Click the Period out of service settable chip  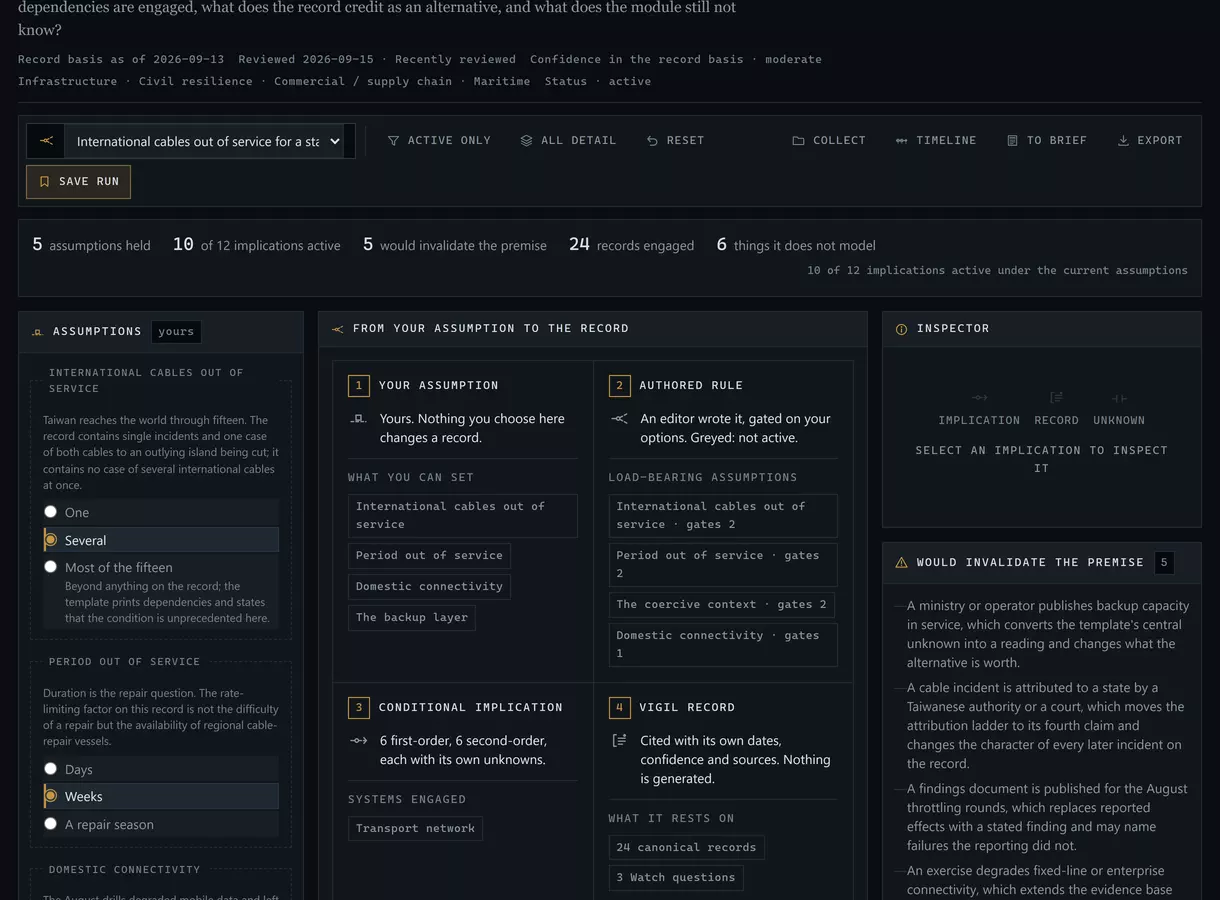(x=429, y=556)
